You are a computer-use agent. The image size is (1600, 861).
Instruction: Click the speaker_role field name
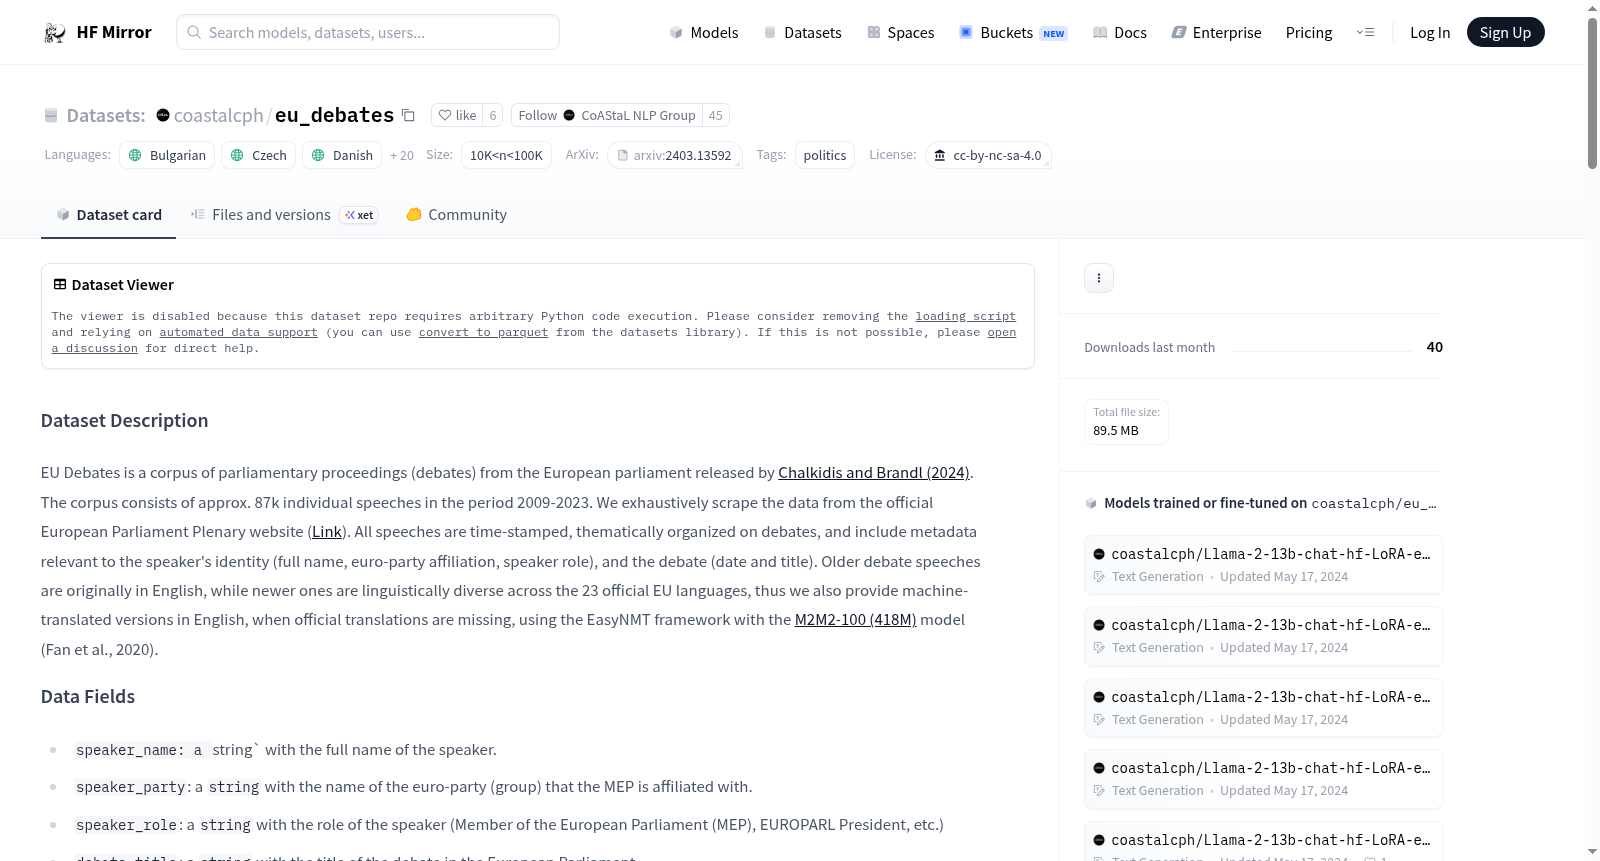127,825
